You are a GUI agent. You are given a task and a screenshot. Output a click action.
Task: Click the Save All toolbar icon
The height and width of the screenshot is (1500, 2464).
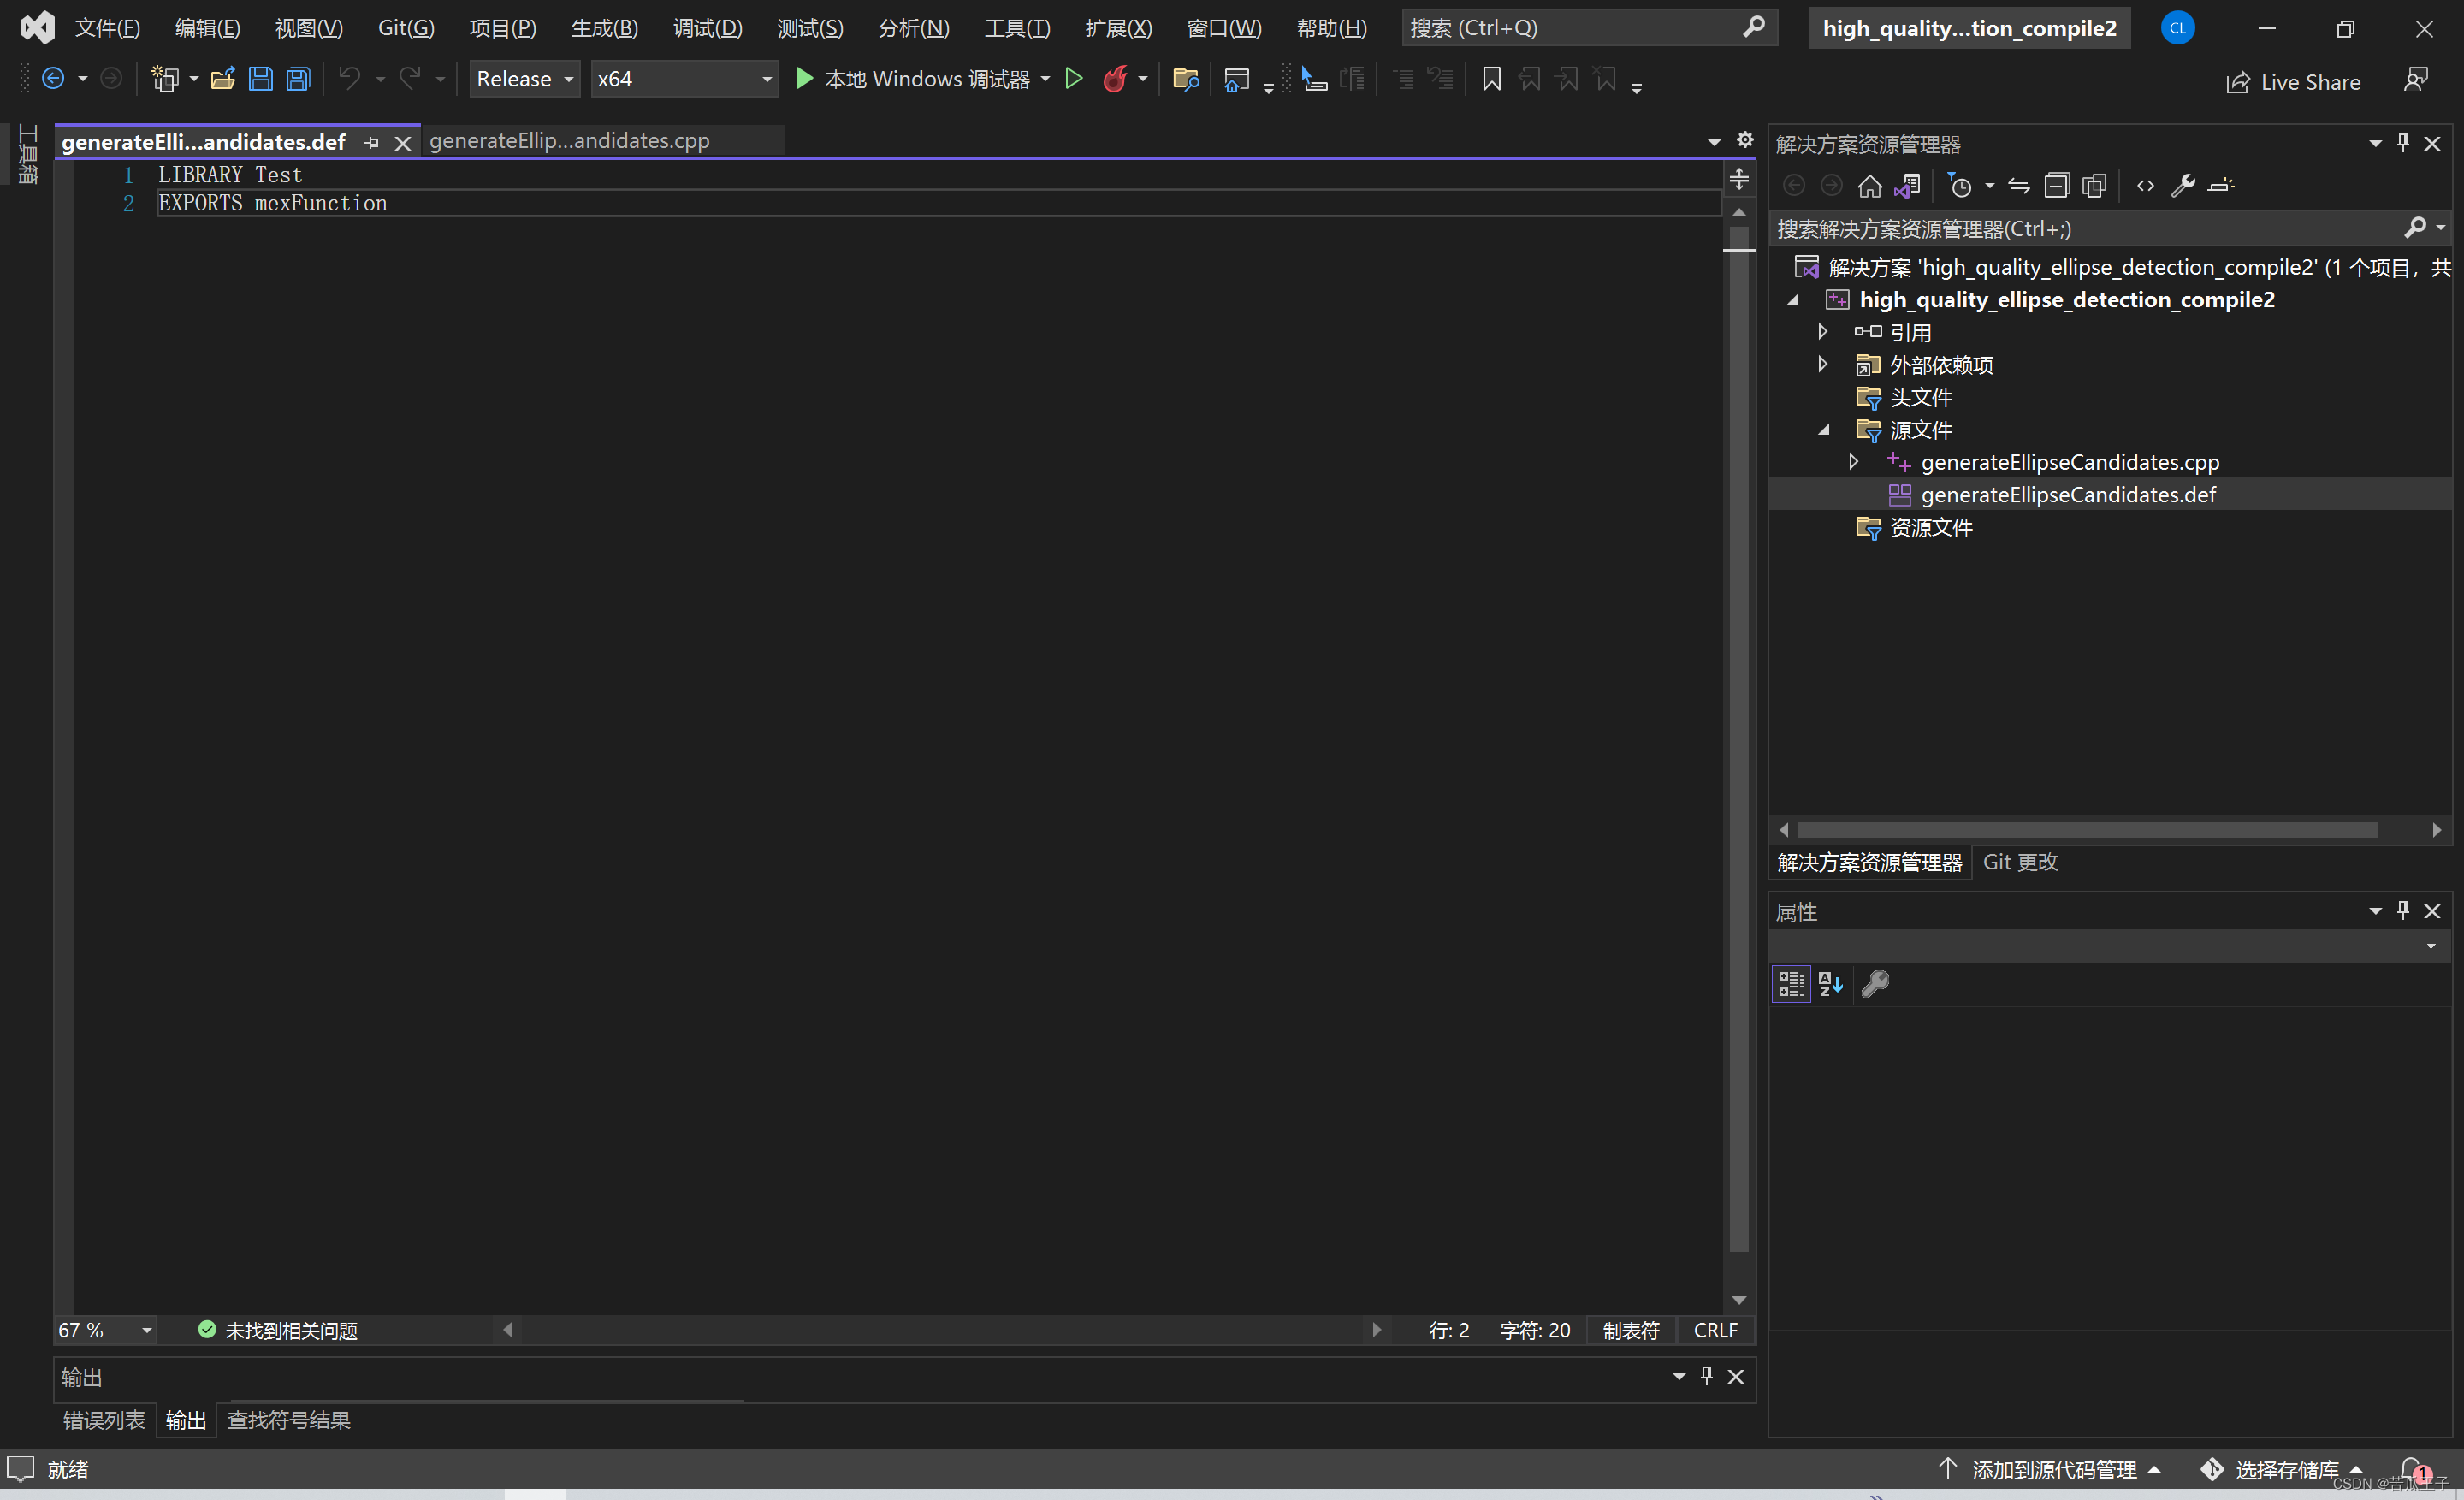click(298, 79)
